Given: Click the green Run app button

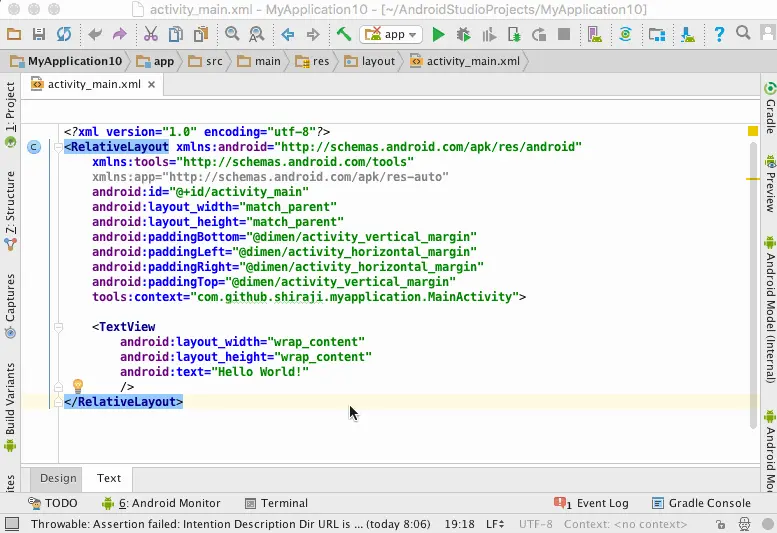Looking at the screenshot, I should (x=438, y=34).
